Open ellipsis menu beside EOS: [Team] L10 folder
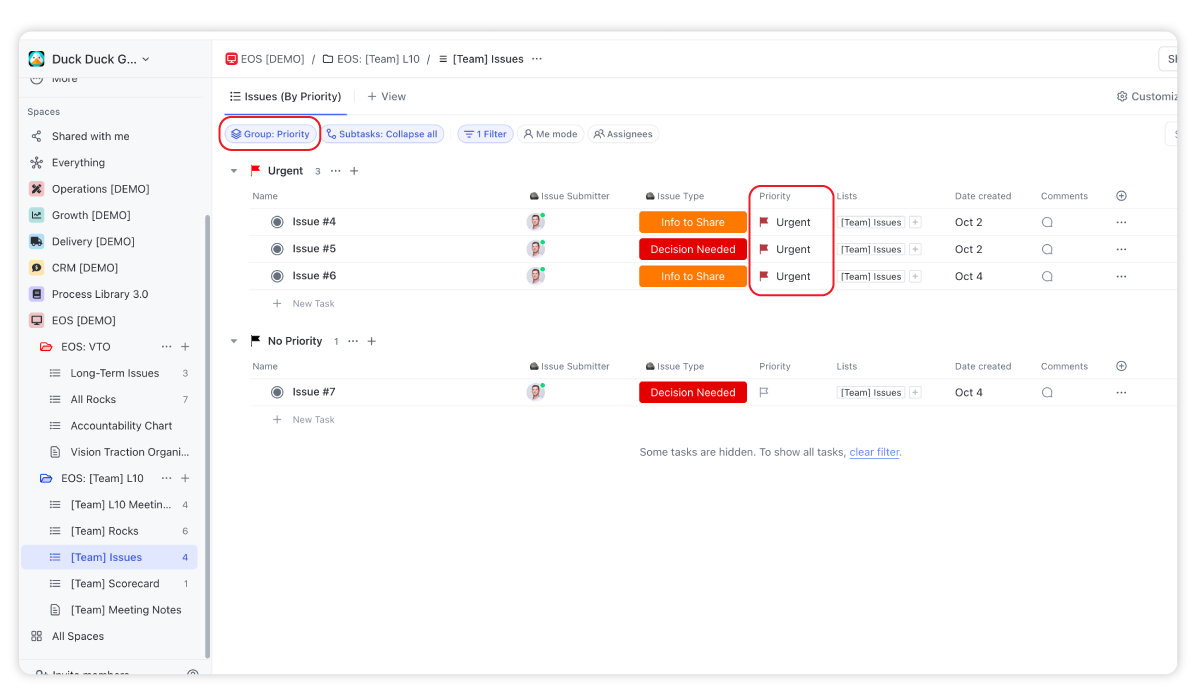 (167, 479)
